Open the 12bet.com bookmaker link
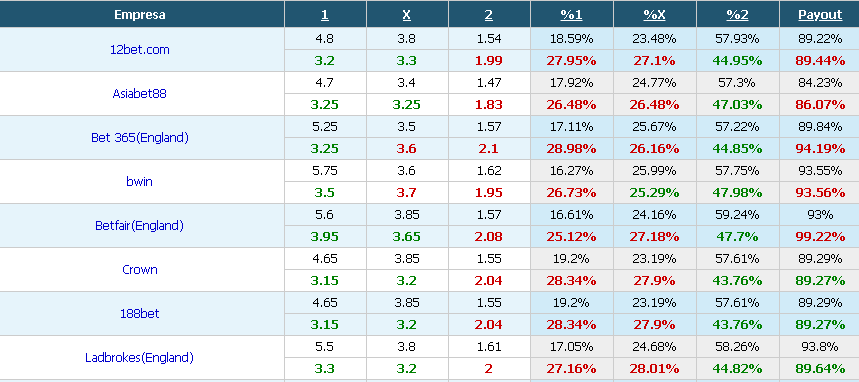This screenshot has width=859, height=382. click(140, 49)
